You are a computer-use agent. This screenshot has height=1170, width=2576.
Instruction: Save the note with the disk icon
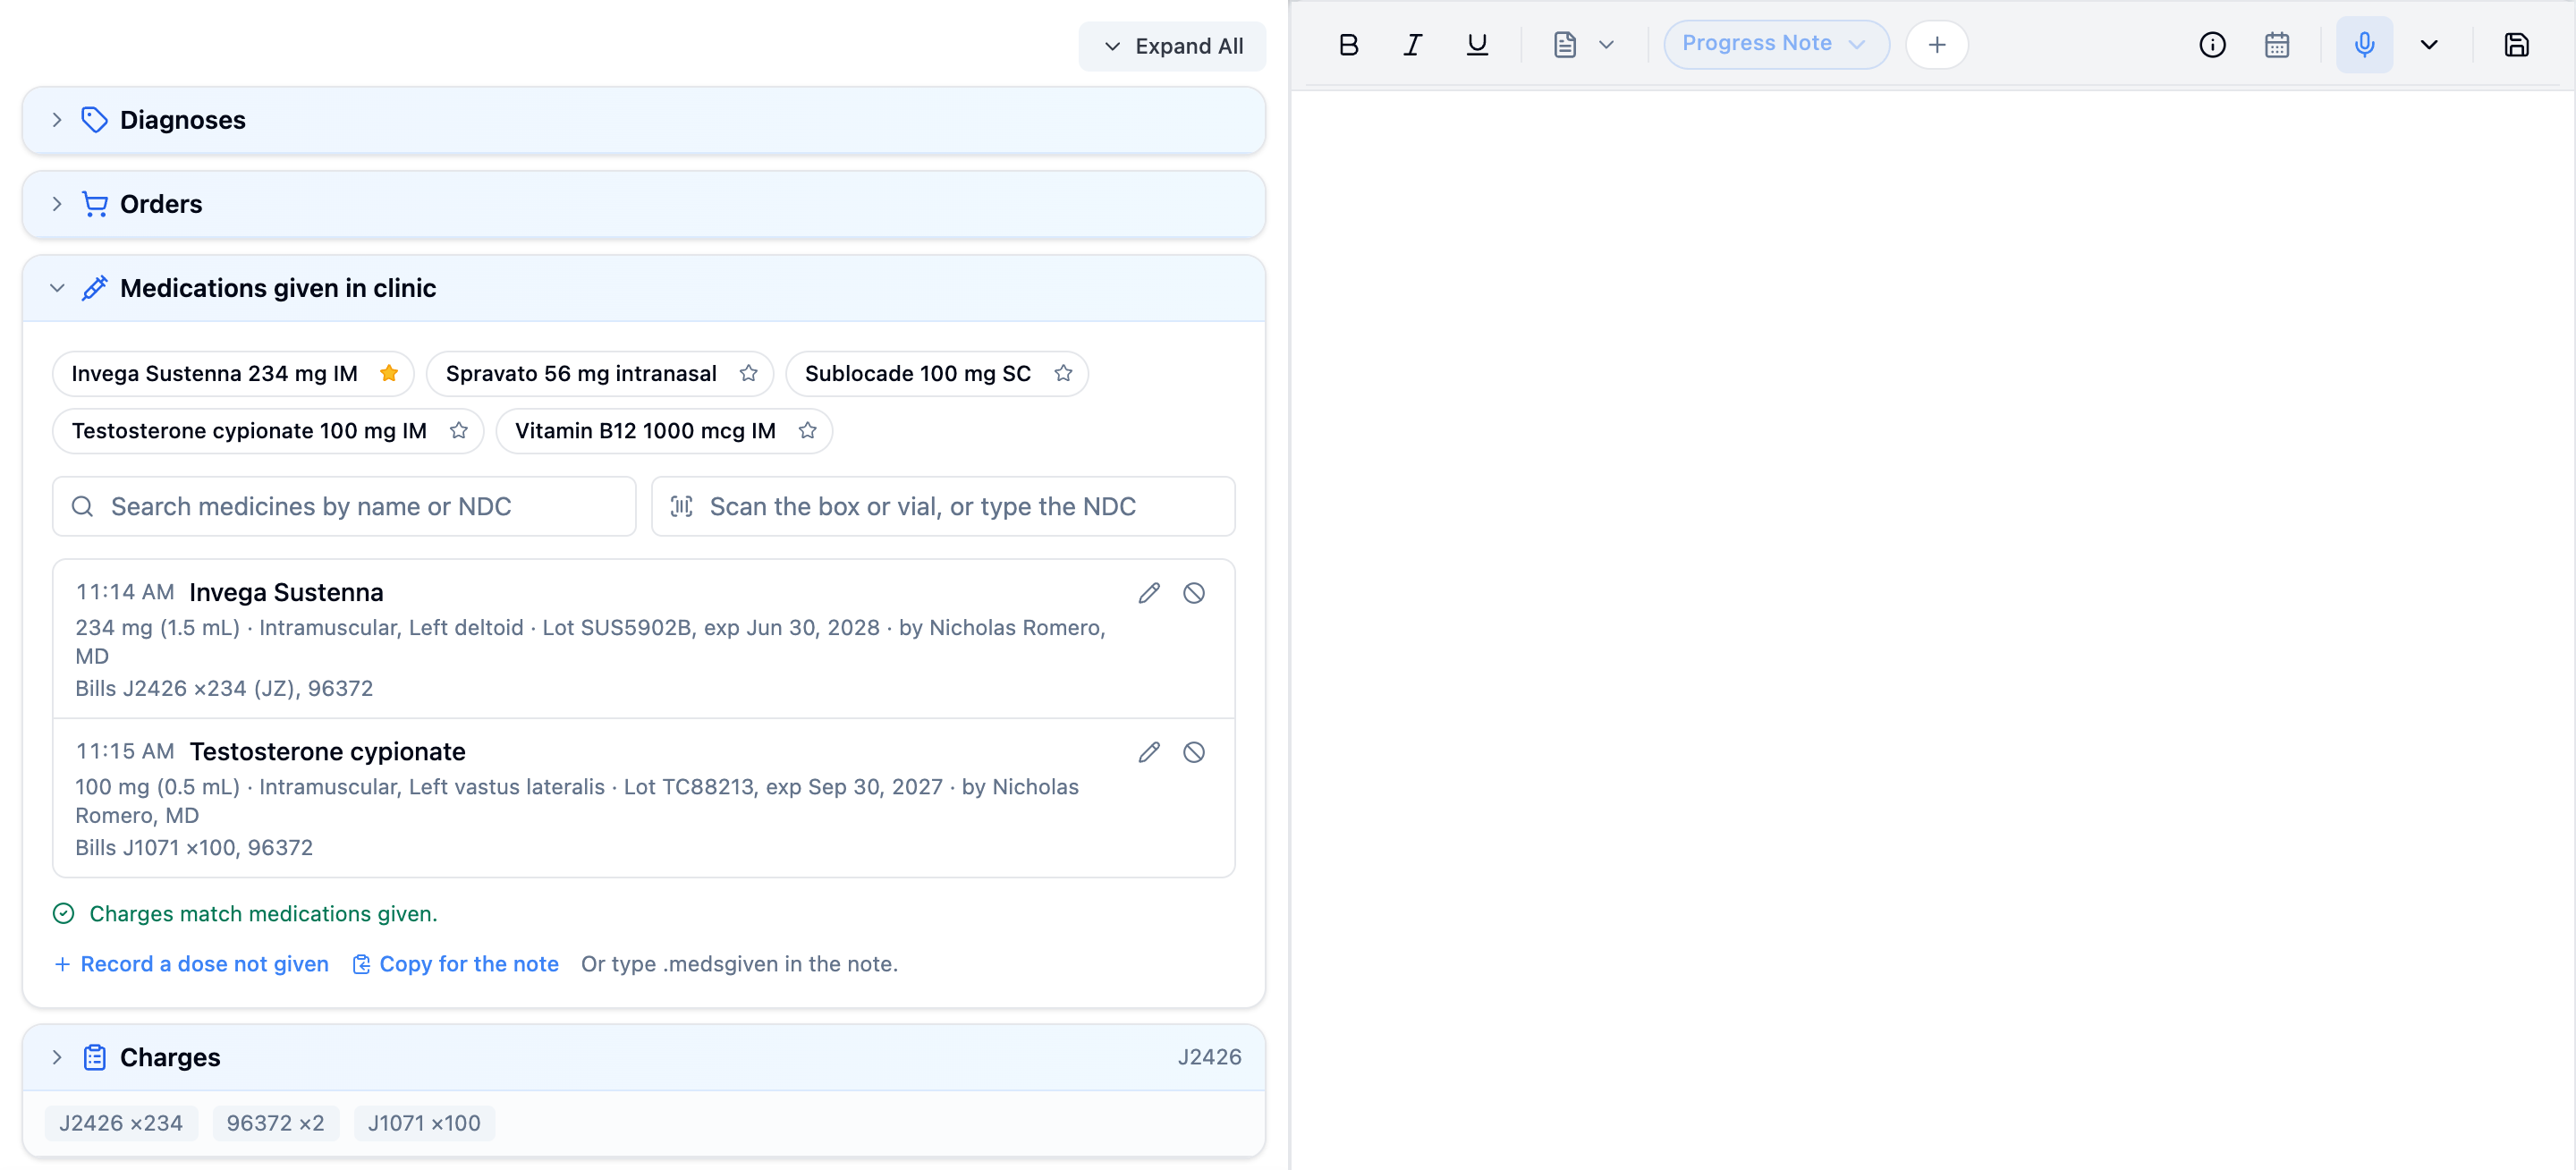click(x=2515, y=45)
